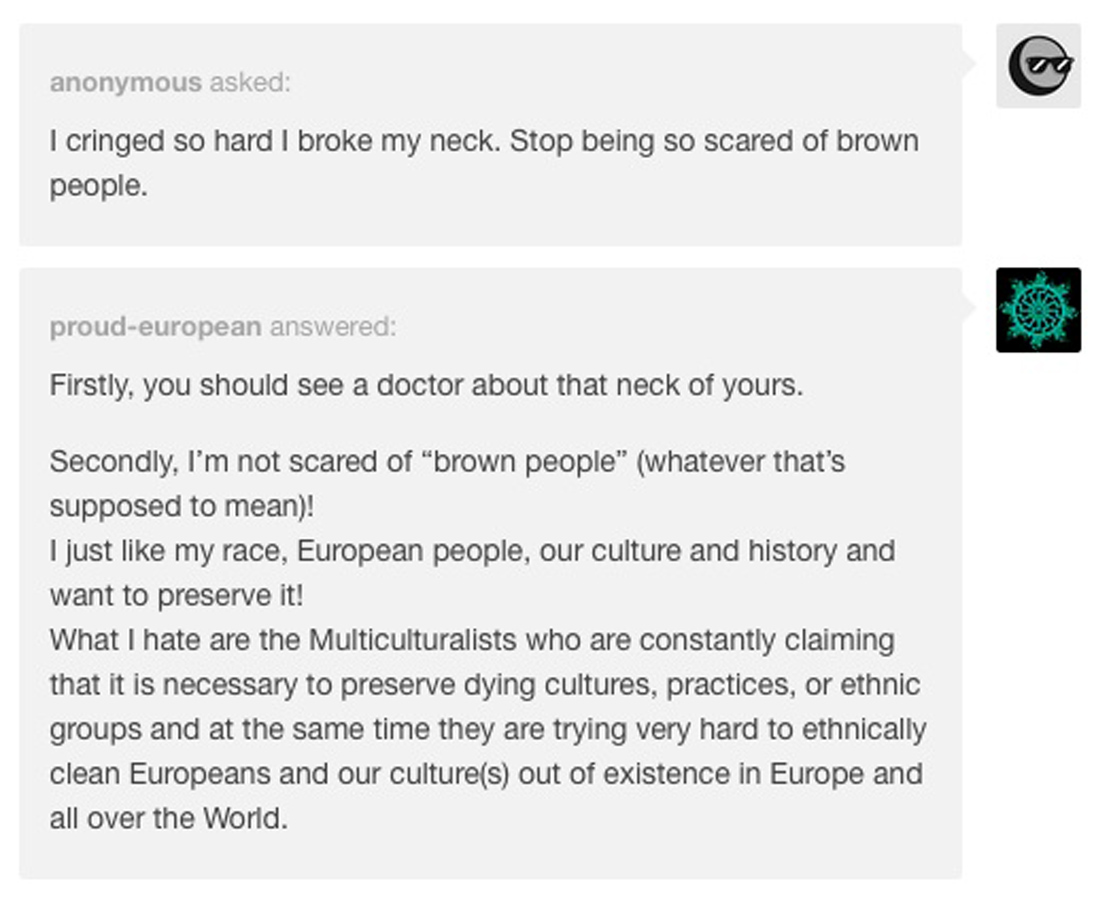
Task: Click the ask bubble's pointer arrow
Action: pyautogui.click(x=968, y=64)
